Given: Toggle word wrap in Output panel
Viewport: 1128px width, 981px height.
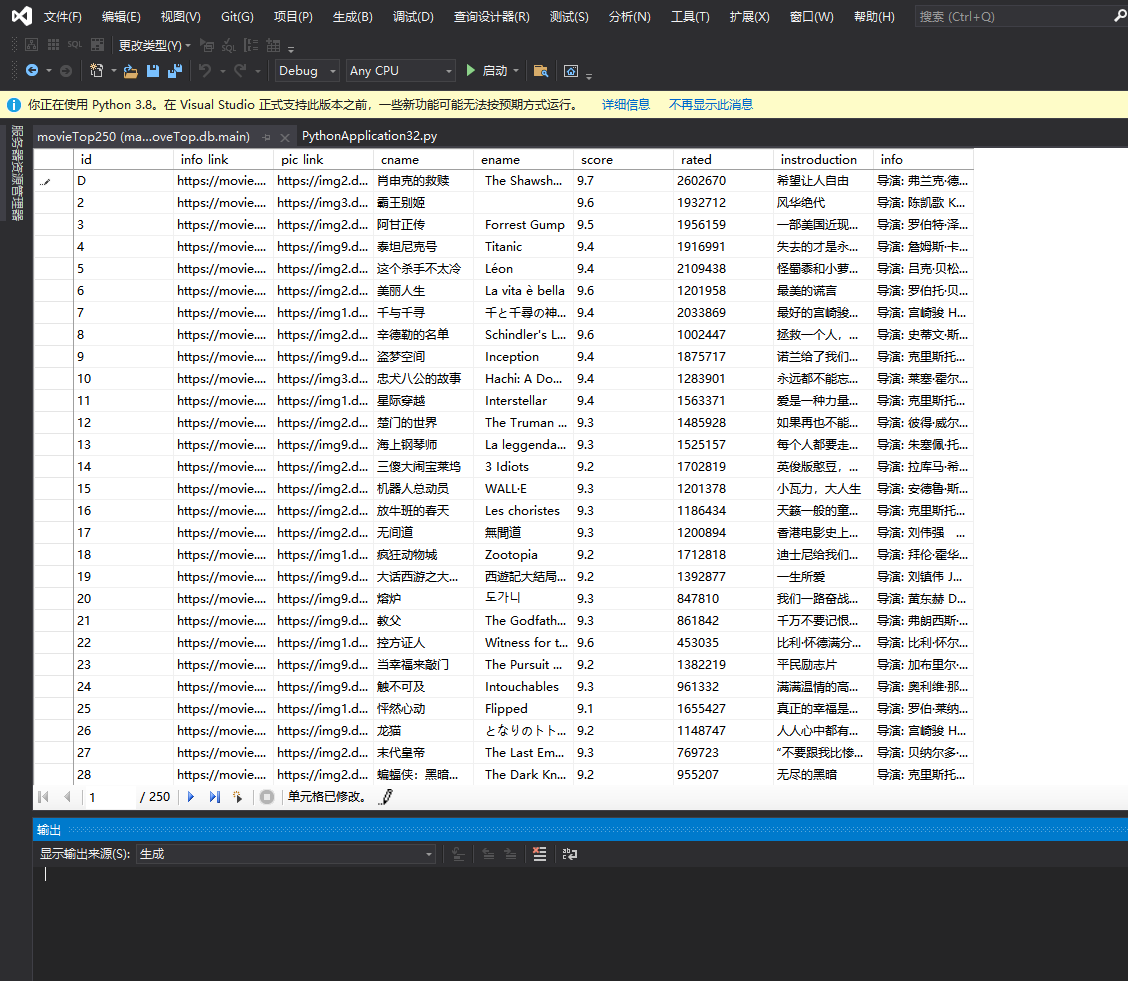Looking at the screenshot, I should pyautogui.click(x=570, y=854).
